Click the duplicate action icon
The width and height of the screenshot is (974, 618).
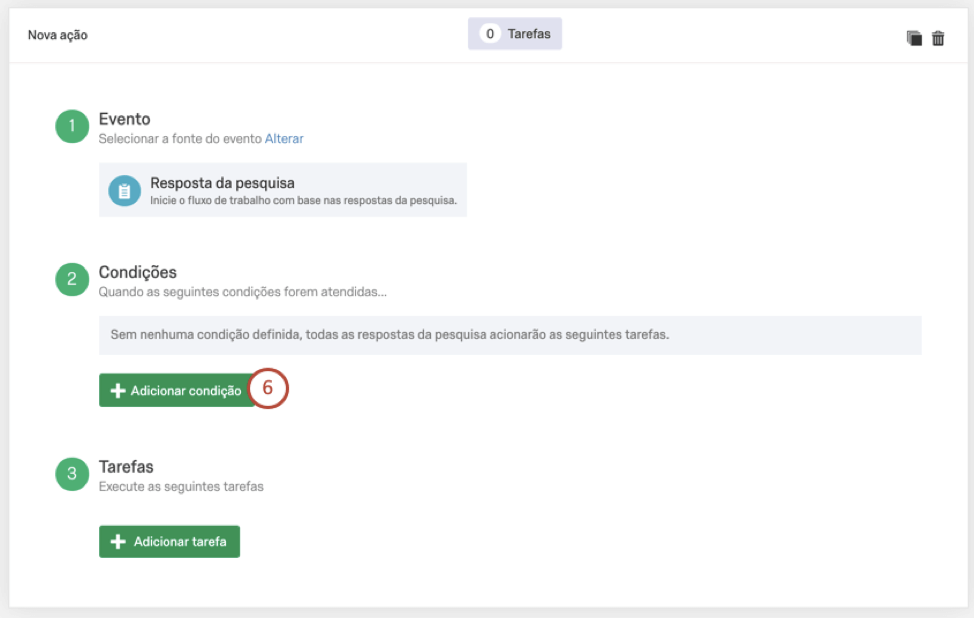coord(914,38)
